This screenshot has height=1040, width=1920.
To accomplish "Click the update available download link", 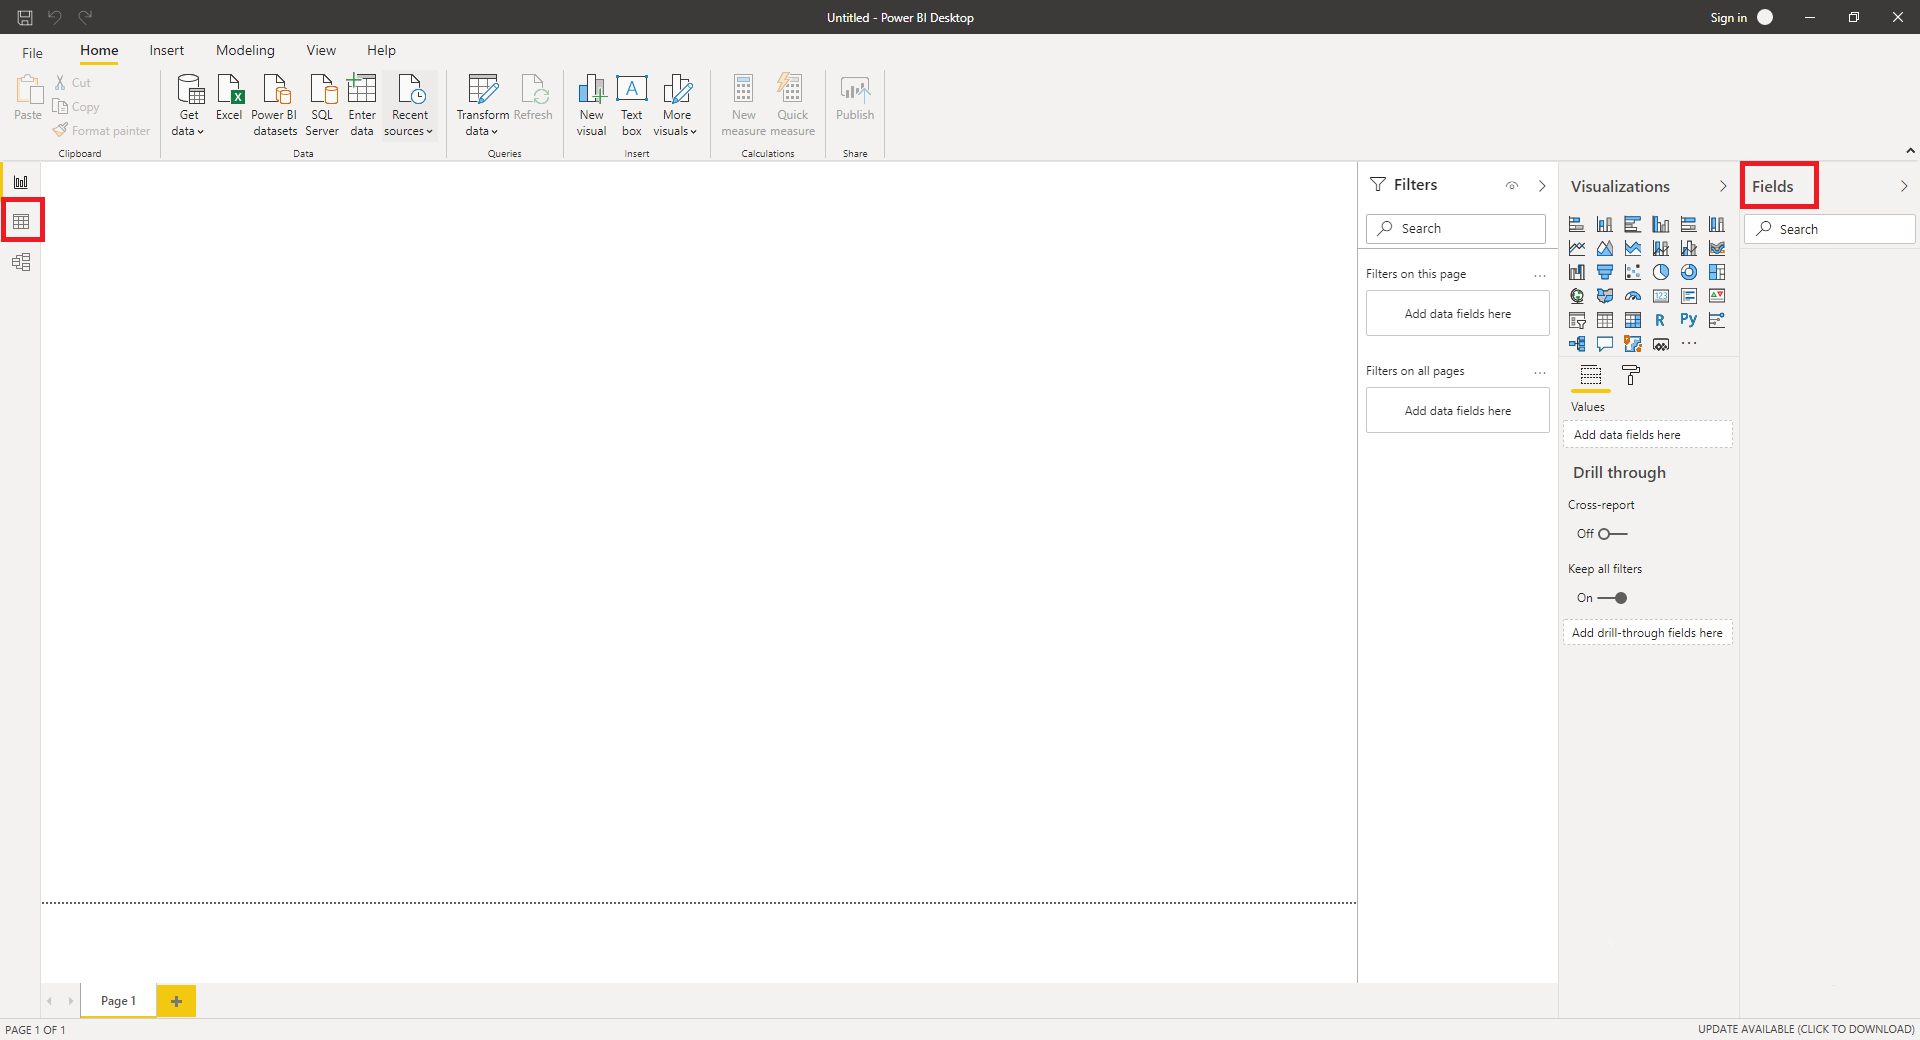I will tap(1805, 1029).
